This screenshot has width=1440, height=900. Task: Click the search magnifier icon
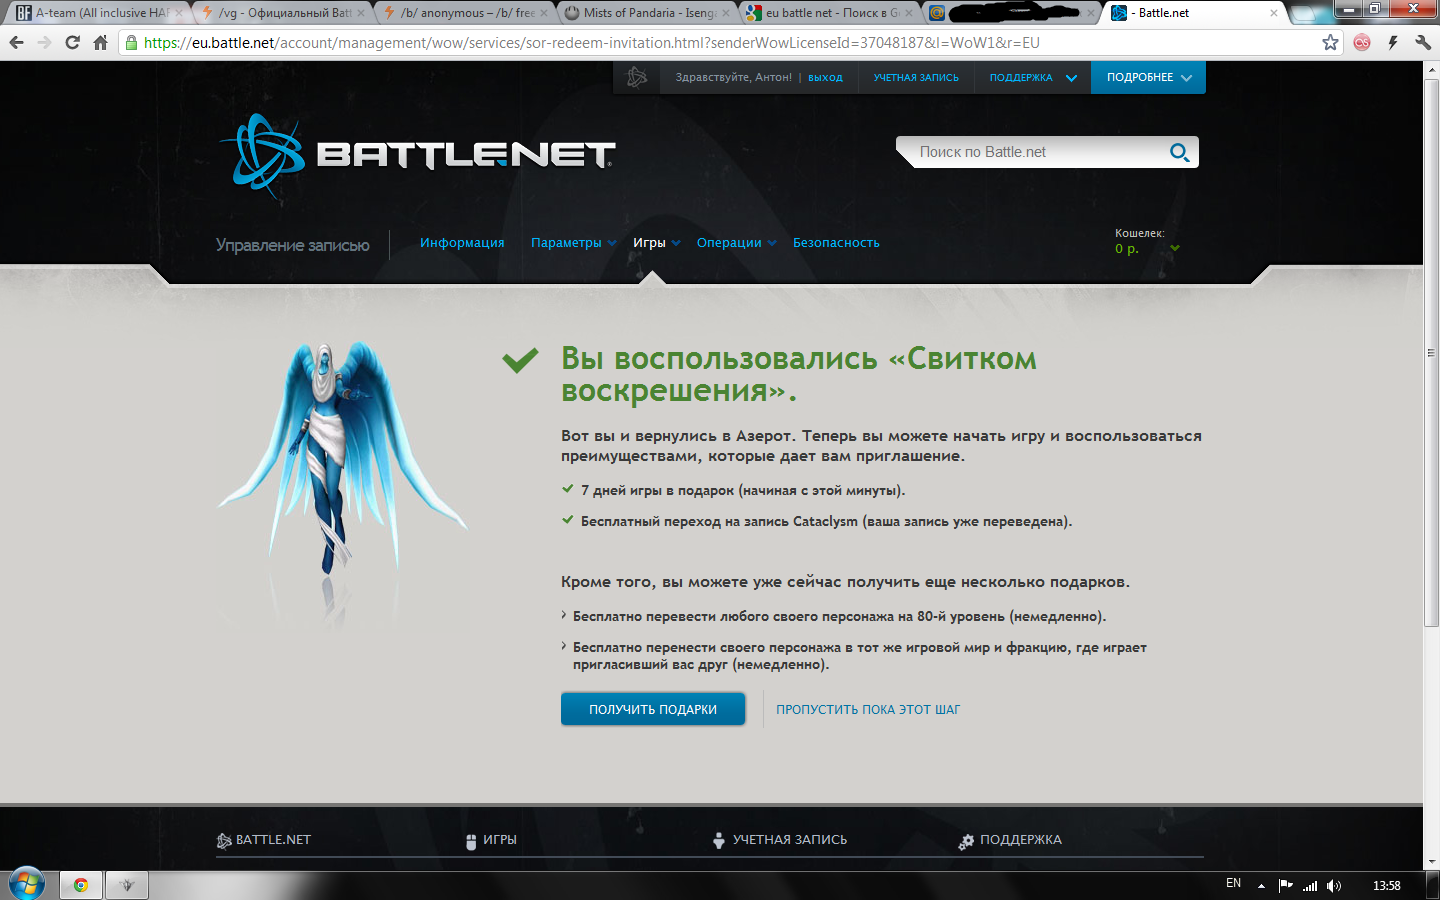pyautogui.click(x=1180, y=152)
